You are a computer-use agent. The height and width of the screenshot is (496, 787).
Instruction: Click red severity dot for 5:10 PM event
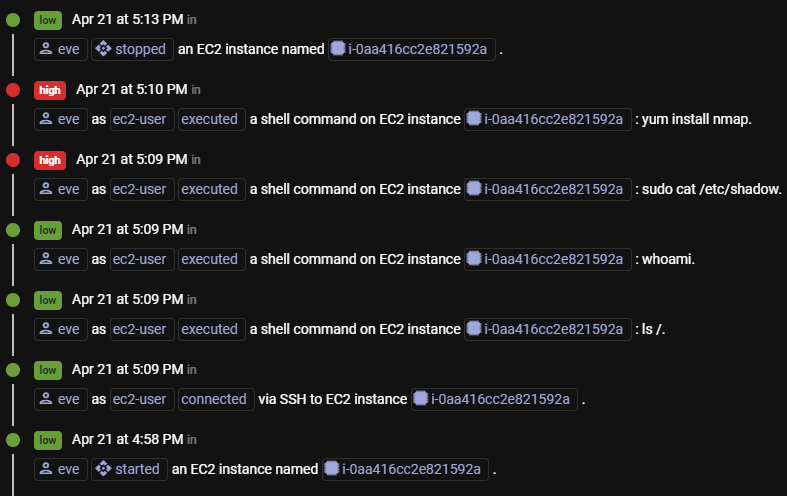coord(13,90)
